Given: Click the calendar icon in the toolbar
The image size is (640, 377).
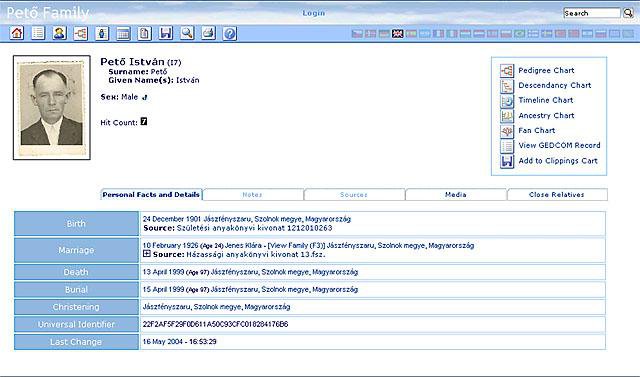Looking at the screenshot, I should click(x=123, y=33).
